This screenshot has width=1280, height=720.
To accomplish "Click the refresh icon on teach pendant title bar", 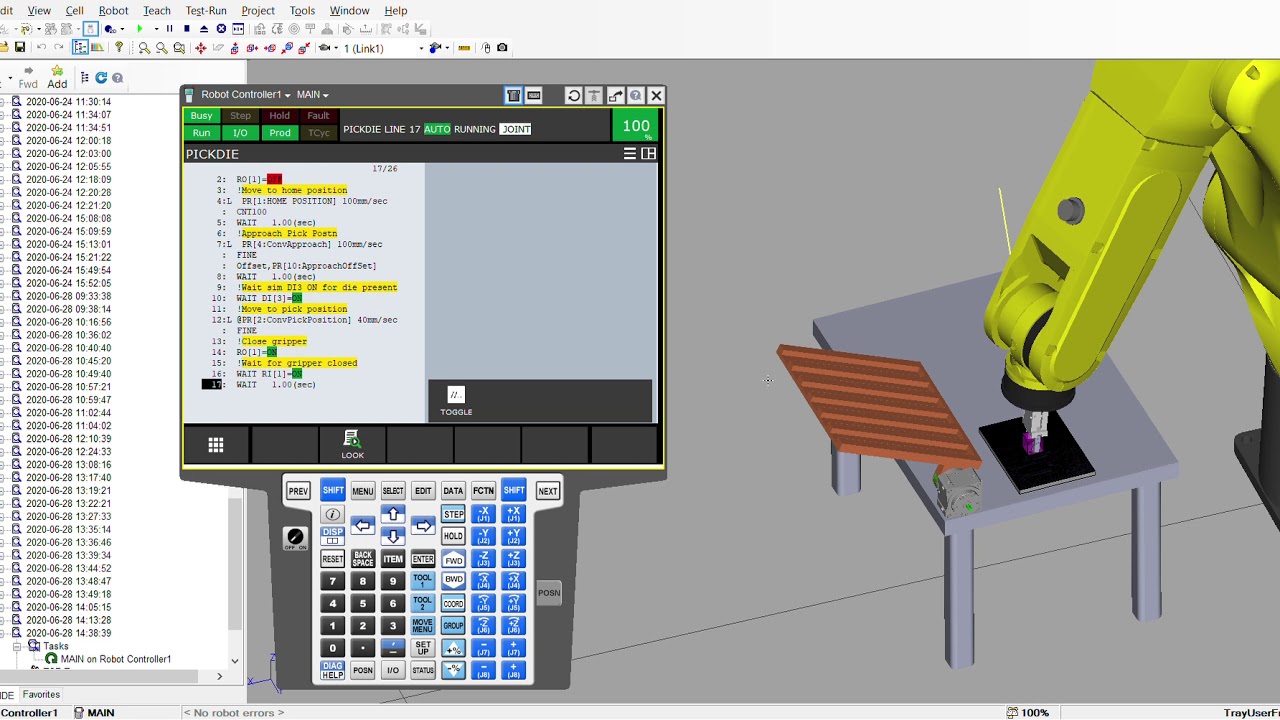I will [574, 95].
